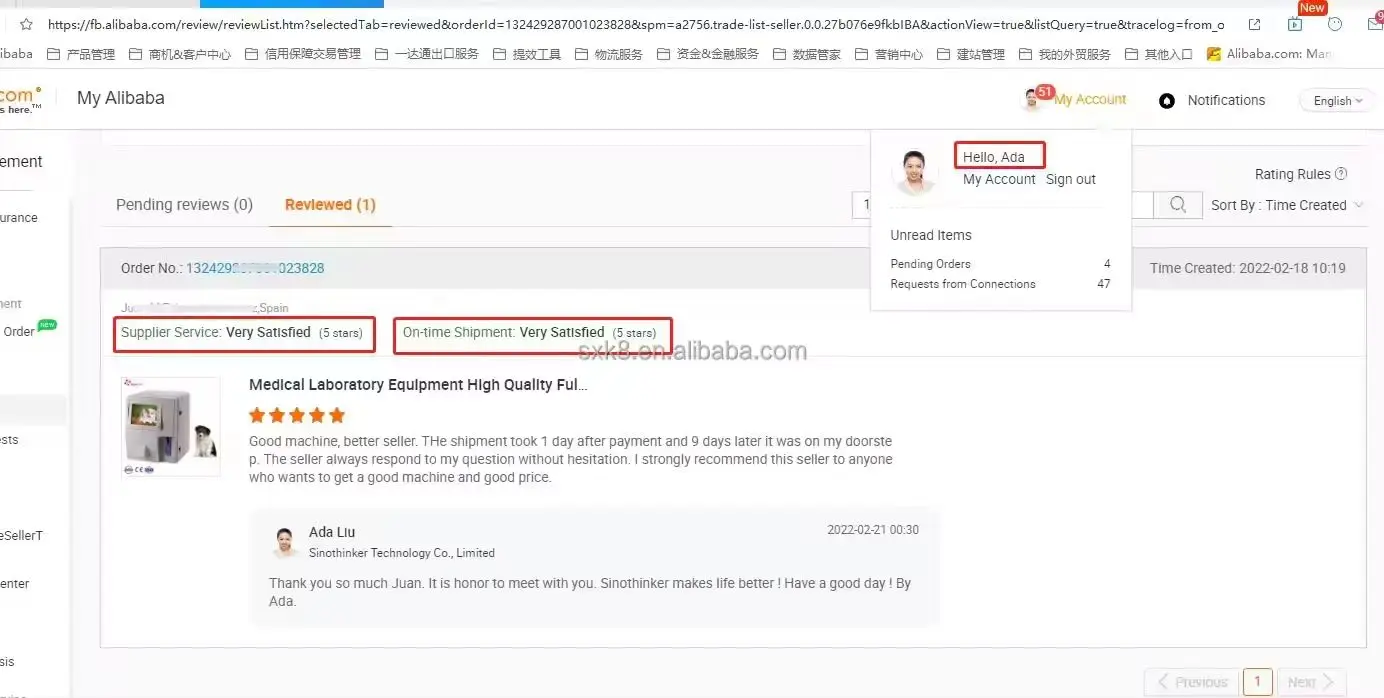Viewport: 1384px width, 698px height.
Task: Click Ada Liu reply avatar
Action: pyautogui.click(x=286, y=542)
